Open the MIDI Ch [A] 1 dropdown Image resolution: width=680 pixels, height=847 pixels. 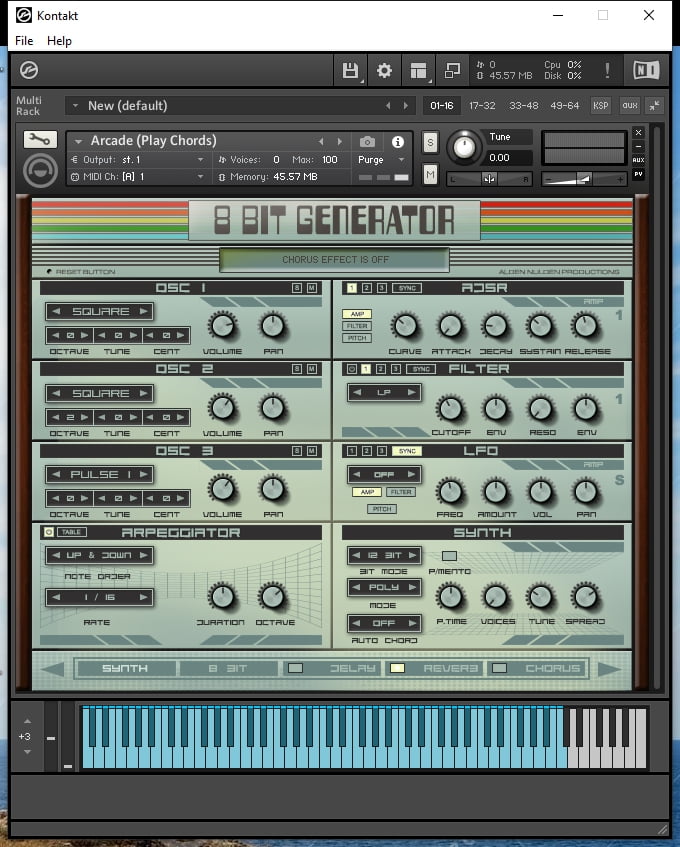(200, 177)
